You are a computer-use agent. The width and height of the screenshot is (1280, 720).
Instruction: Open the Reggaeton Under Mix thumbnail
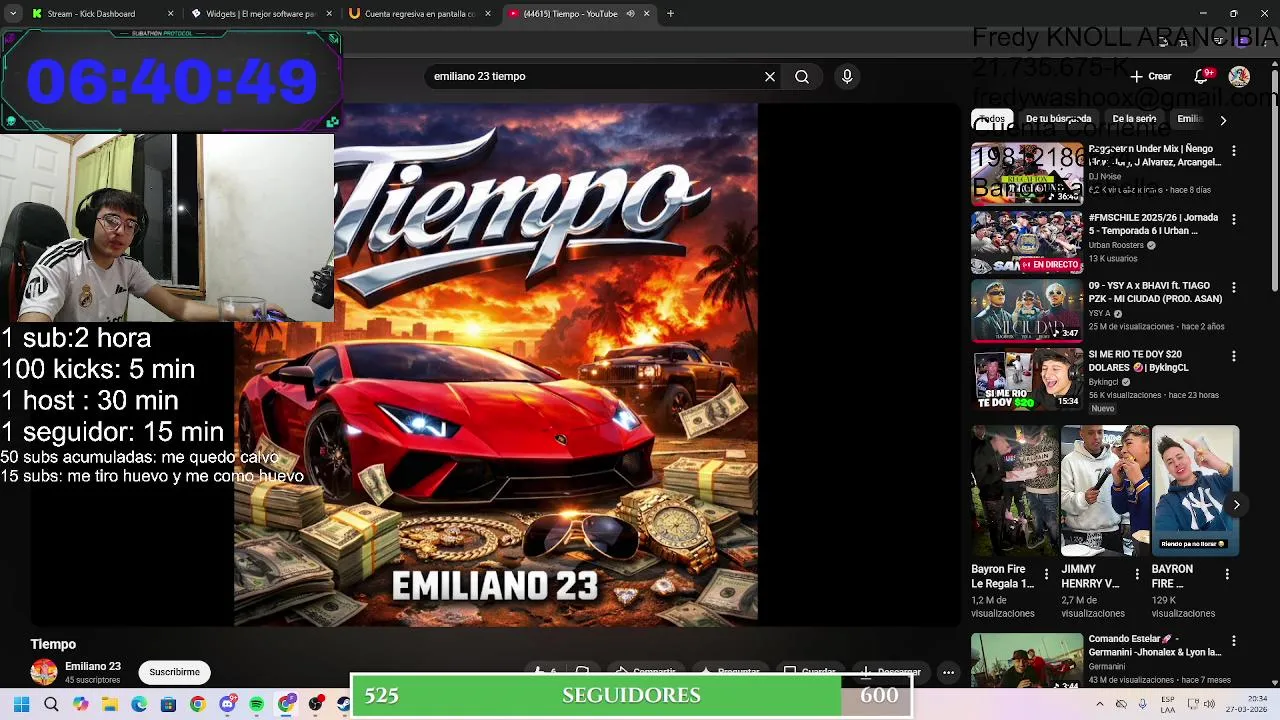(1027, 174)
